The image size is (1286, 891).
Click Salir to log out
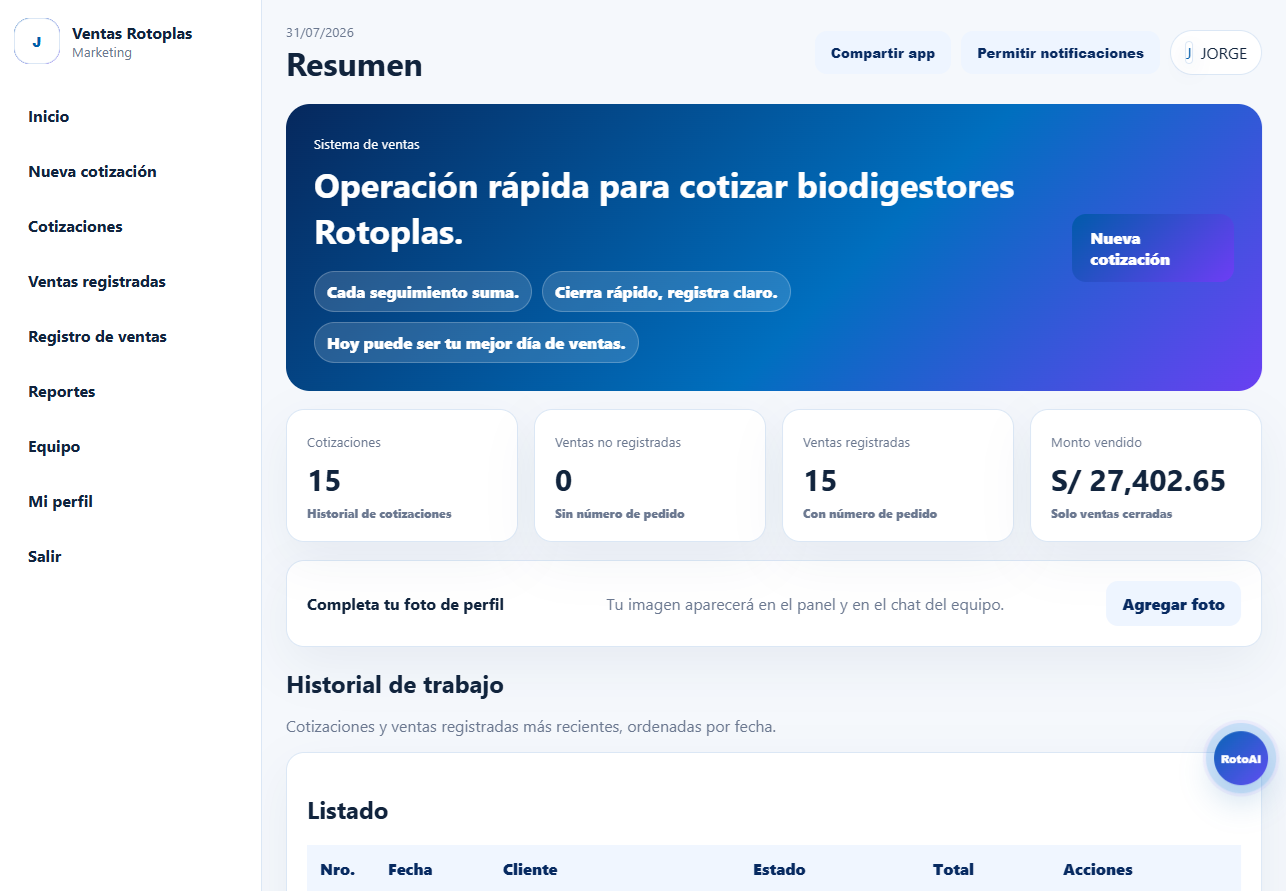pos(45,557)
